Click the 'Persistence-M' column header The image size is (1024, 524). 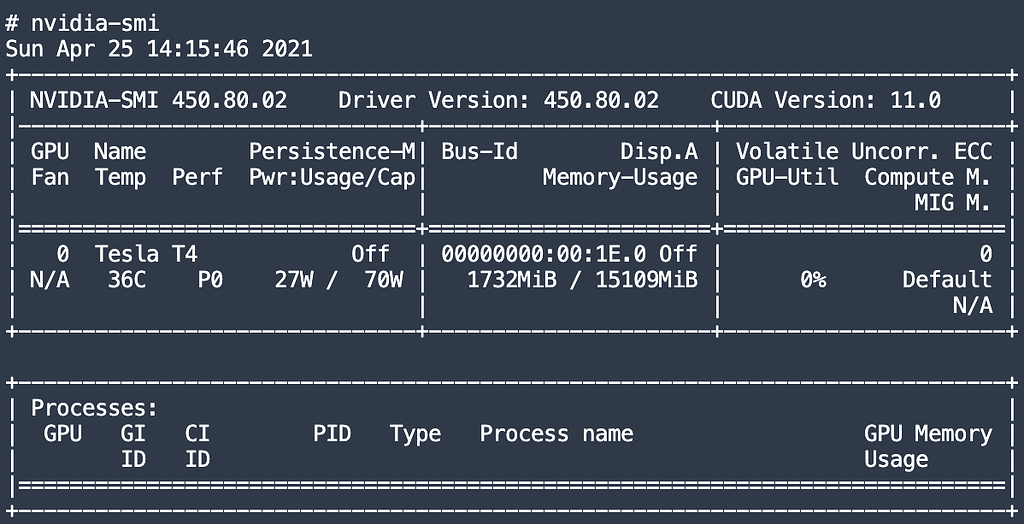pyautogui.click(x=332, y=152)
